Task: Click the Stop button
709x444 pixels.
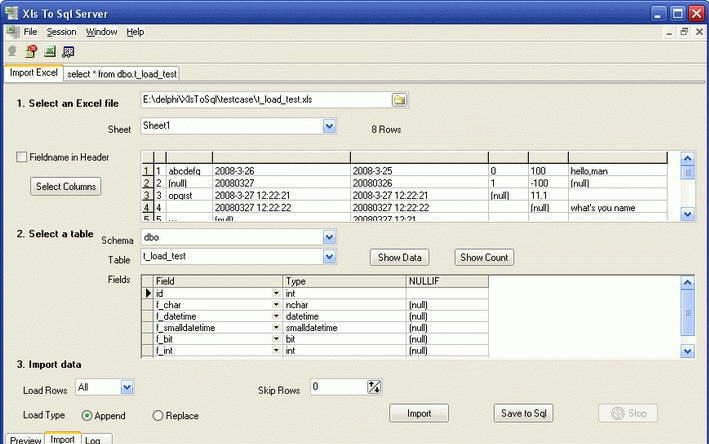Action: click(628, 413)
